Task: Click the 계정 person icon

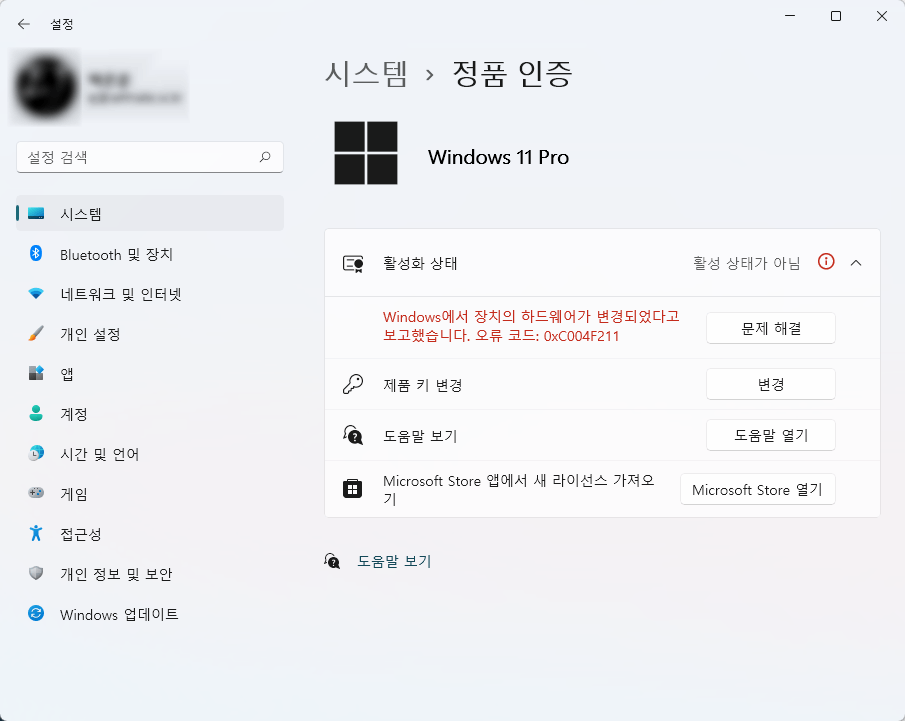Action: pyautogui.click(x=36, y=413)
